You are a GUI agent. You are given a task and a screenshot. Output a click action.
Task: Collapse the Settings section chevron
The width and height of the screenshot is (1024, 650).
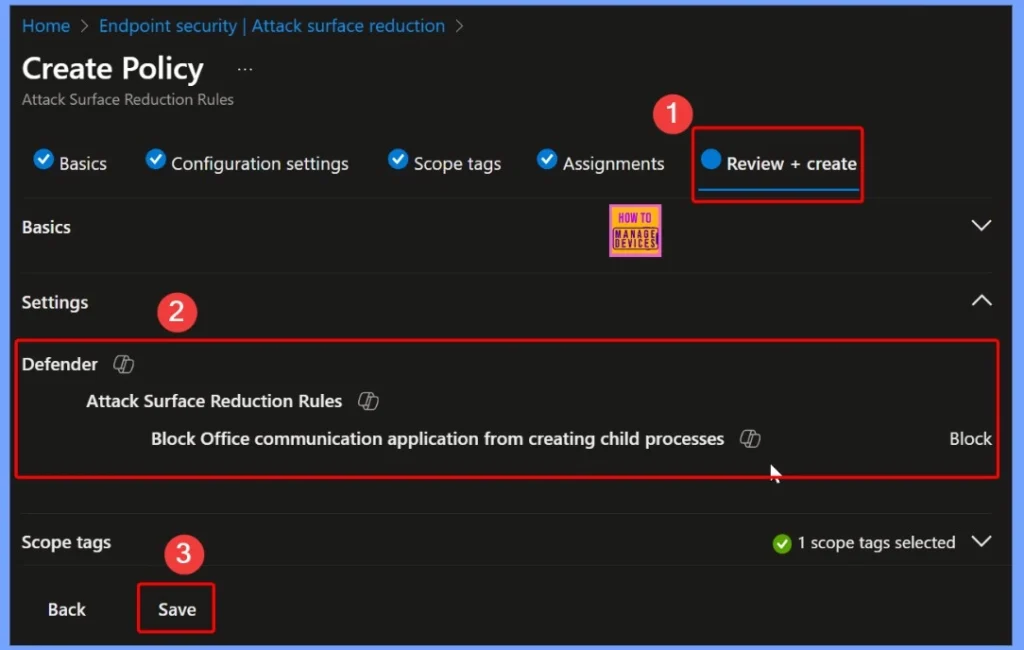(981, 301)
